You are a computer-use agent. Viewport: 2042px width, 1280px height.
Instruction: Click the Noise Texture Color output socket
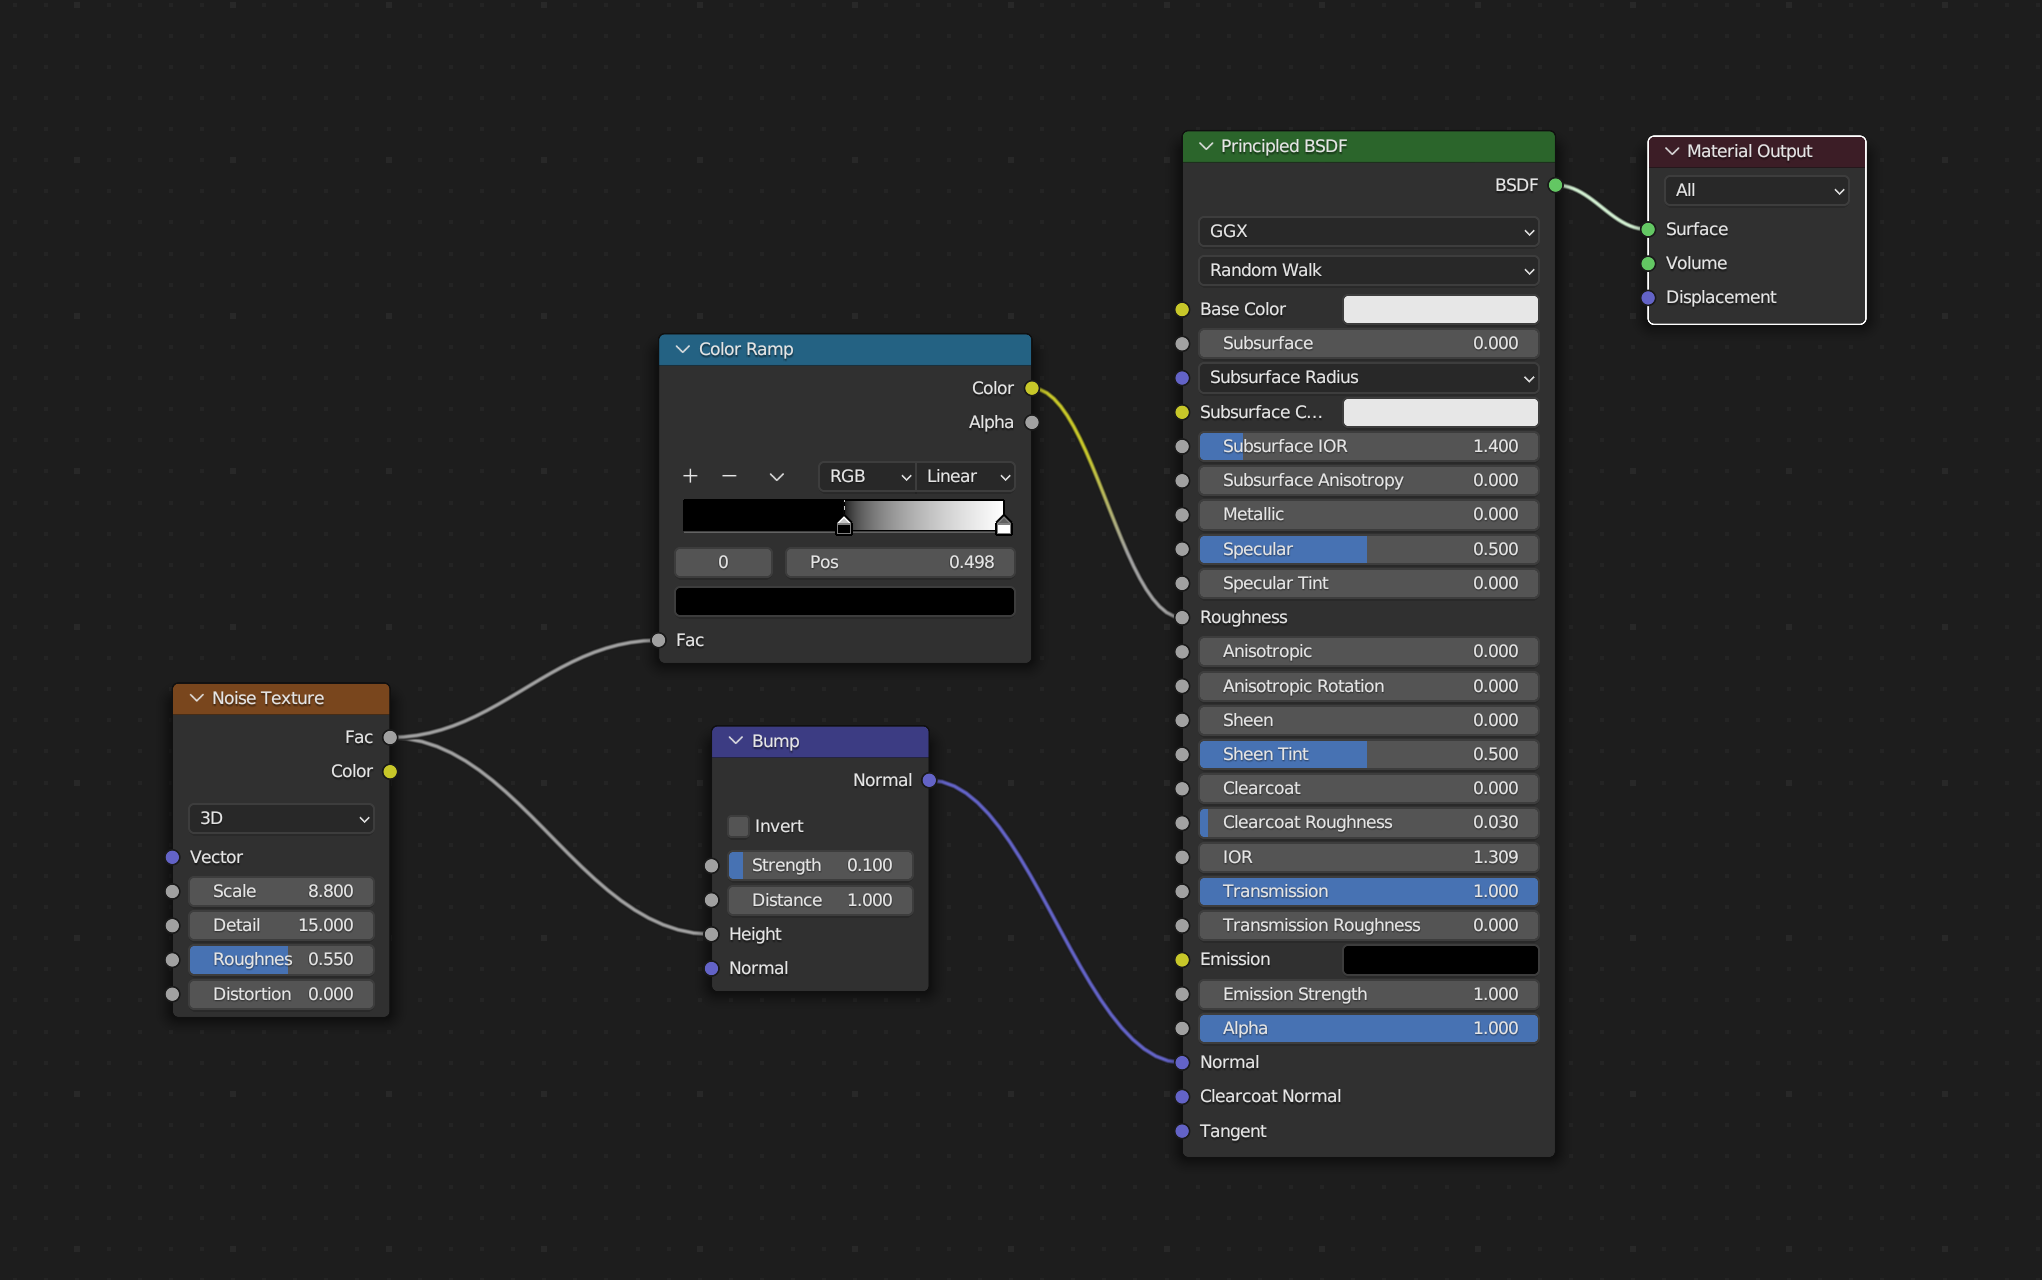click(390, 772)
